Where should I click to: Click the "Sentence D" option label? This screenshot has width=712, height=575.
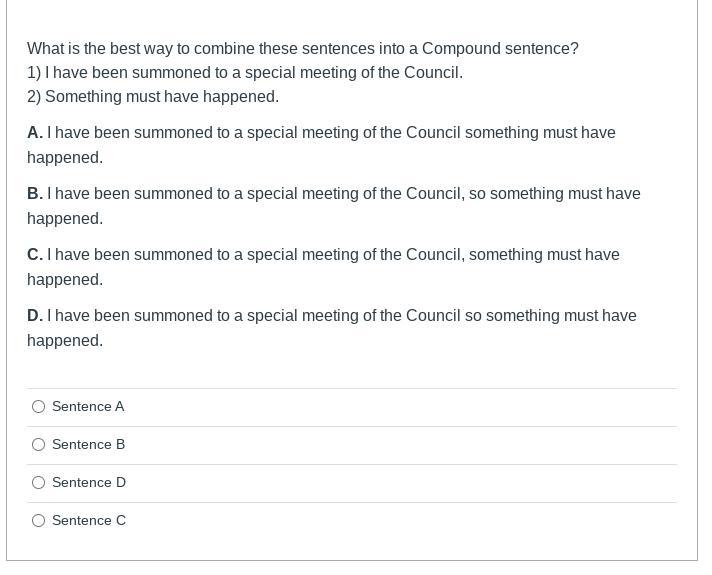click(x=89, y=482)
